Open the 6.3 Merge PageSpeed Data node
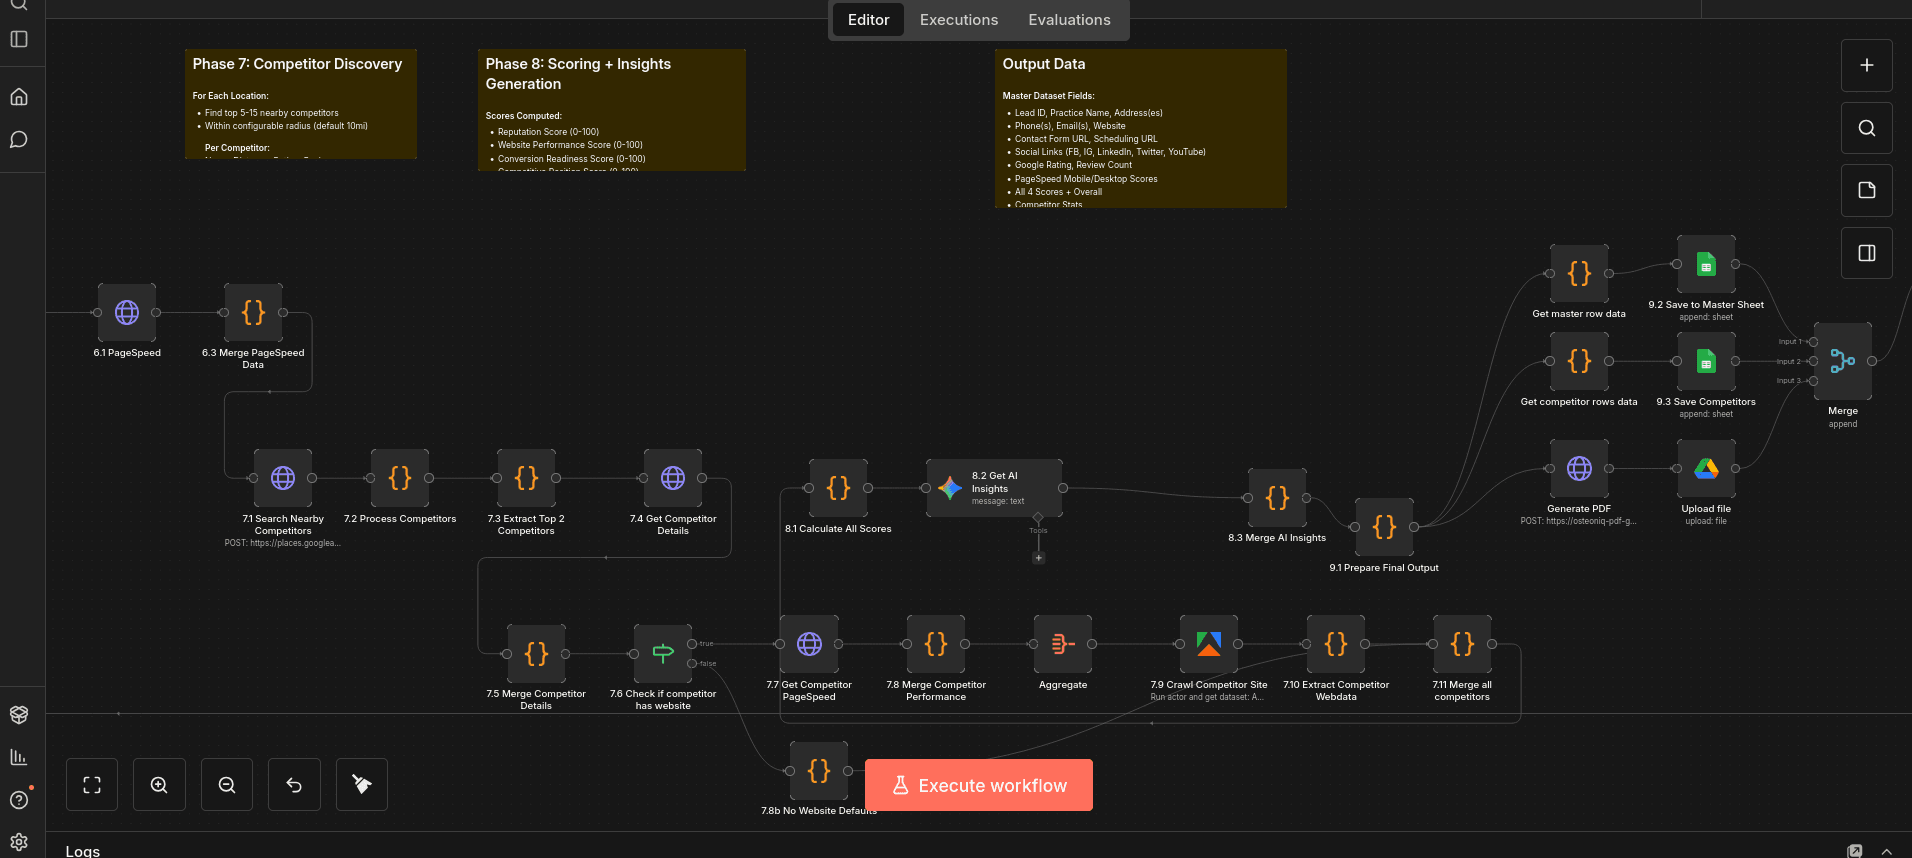Image resolution: width=1912 pixels, height=858 pixels. (x=253, y=312)
